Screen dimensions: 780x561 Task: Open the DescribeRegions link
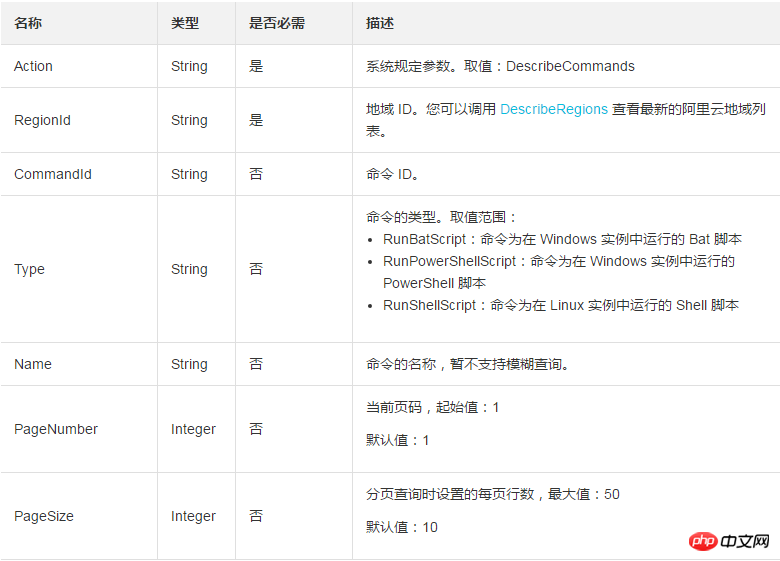coord(554,109)
